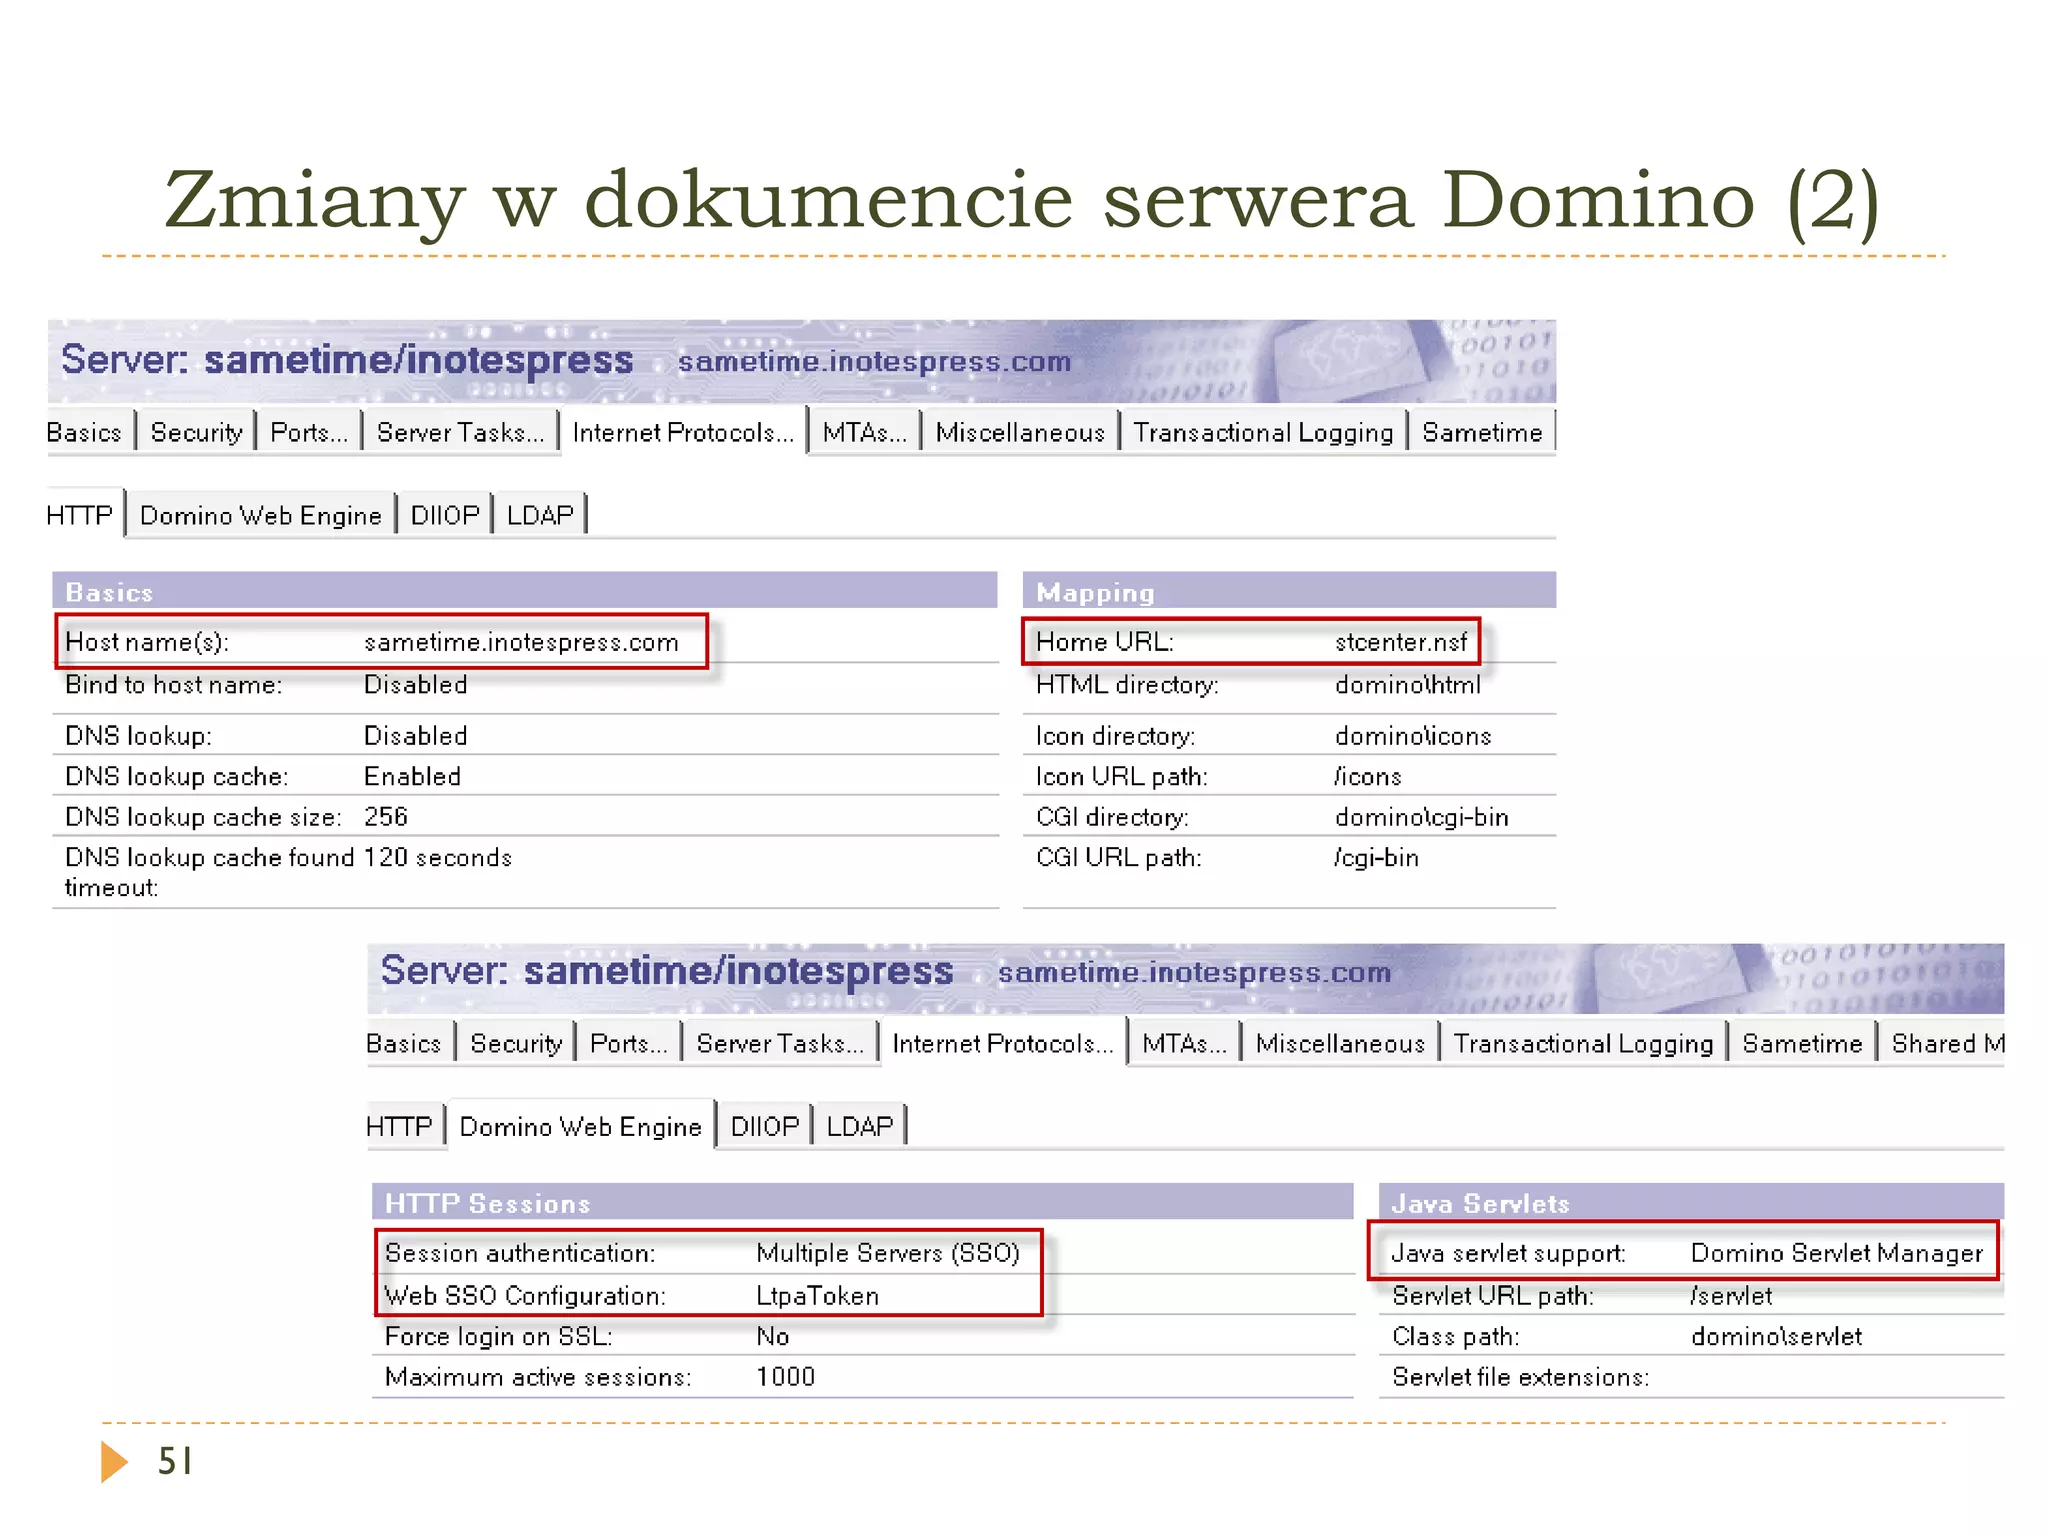This screenshot has width=2048, height=1536.
Task: Open Miscellaneous tab in upper server document
Action: click(x=1020, y=432)
